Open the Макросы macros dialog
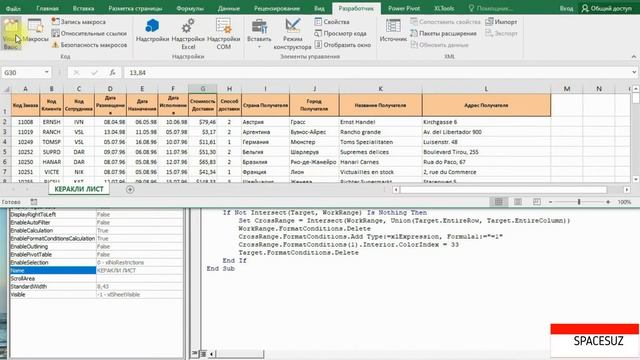The width and height of the screenshot is (640, 360). [x=36, y=31]
